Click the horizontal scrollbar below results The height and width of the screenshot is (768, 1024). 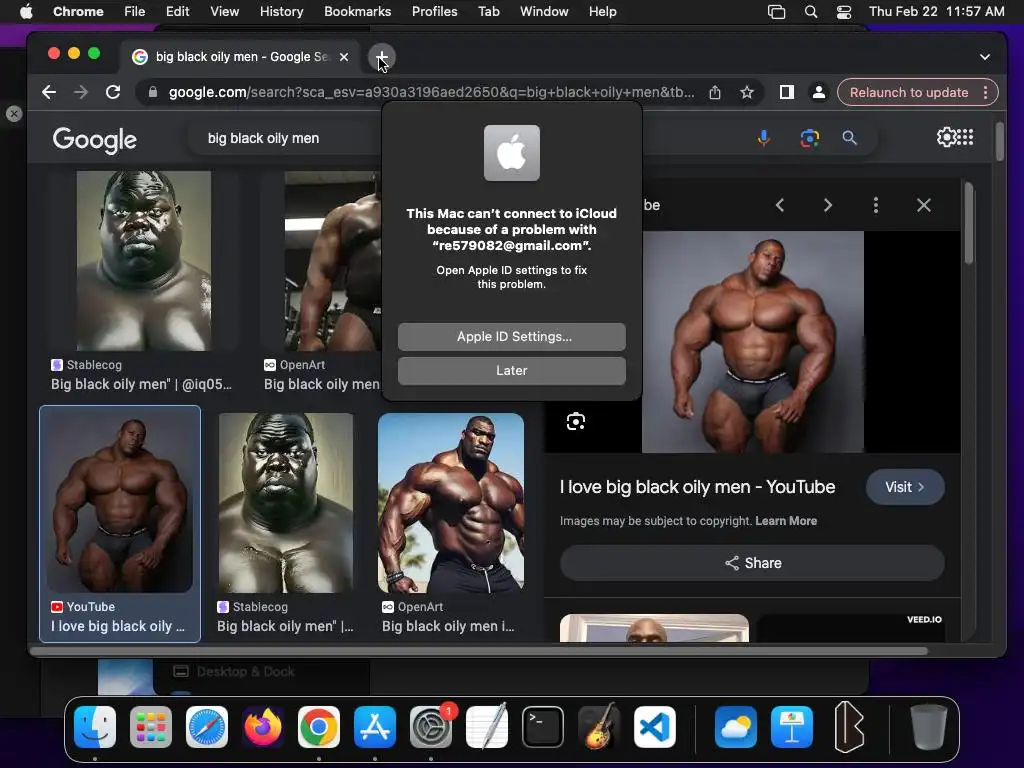point(479,650)
